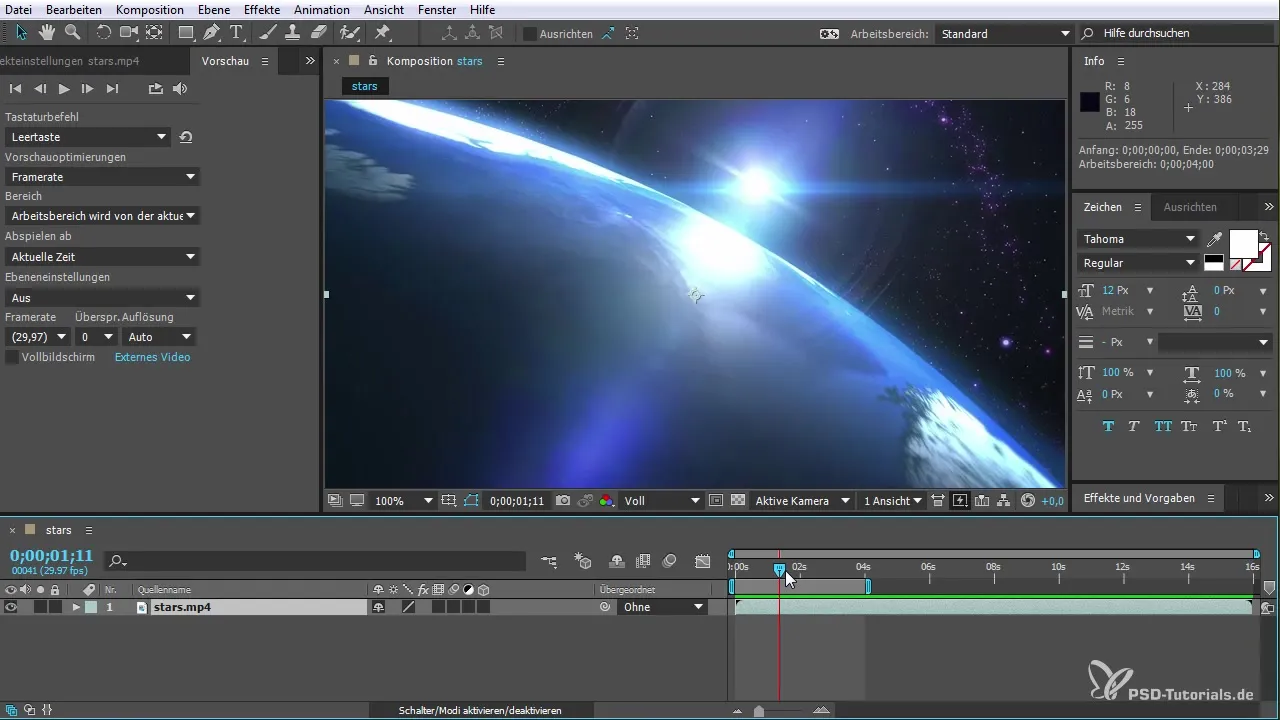This screenshot has width=1280, height=720.
Task: Select the Rectangle shape tool
Action: click(x=187, y=32)
